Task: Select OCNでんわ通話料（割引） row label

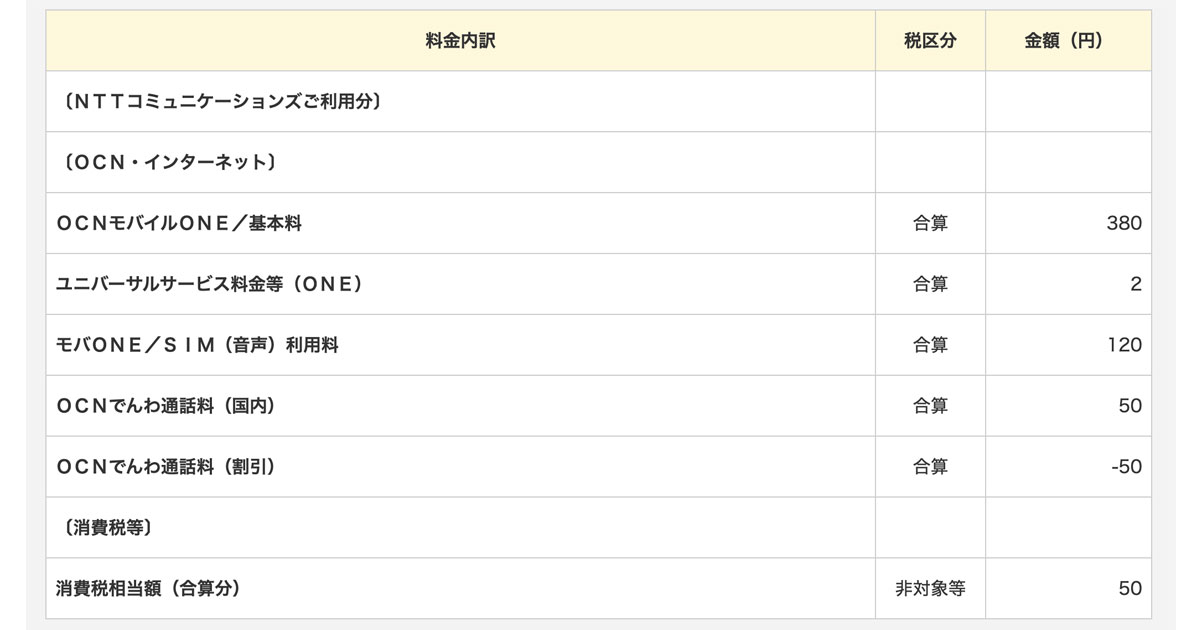Action: click(x=165, y=467)
